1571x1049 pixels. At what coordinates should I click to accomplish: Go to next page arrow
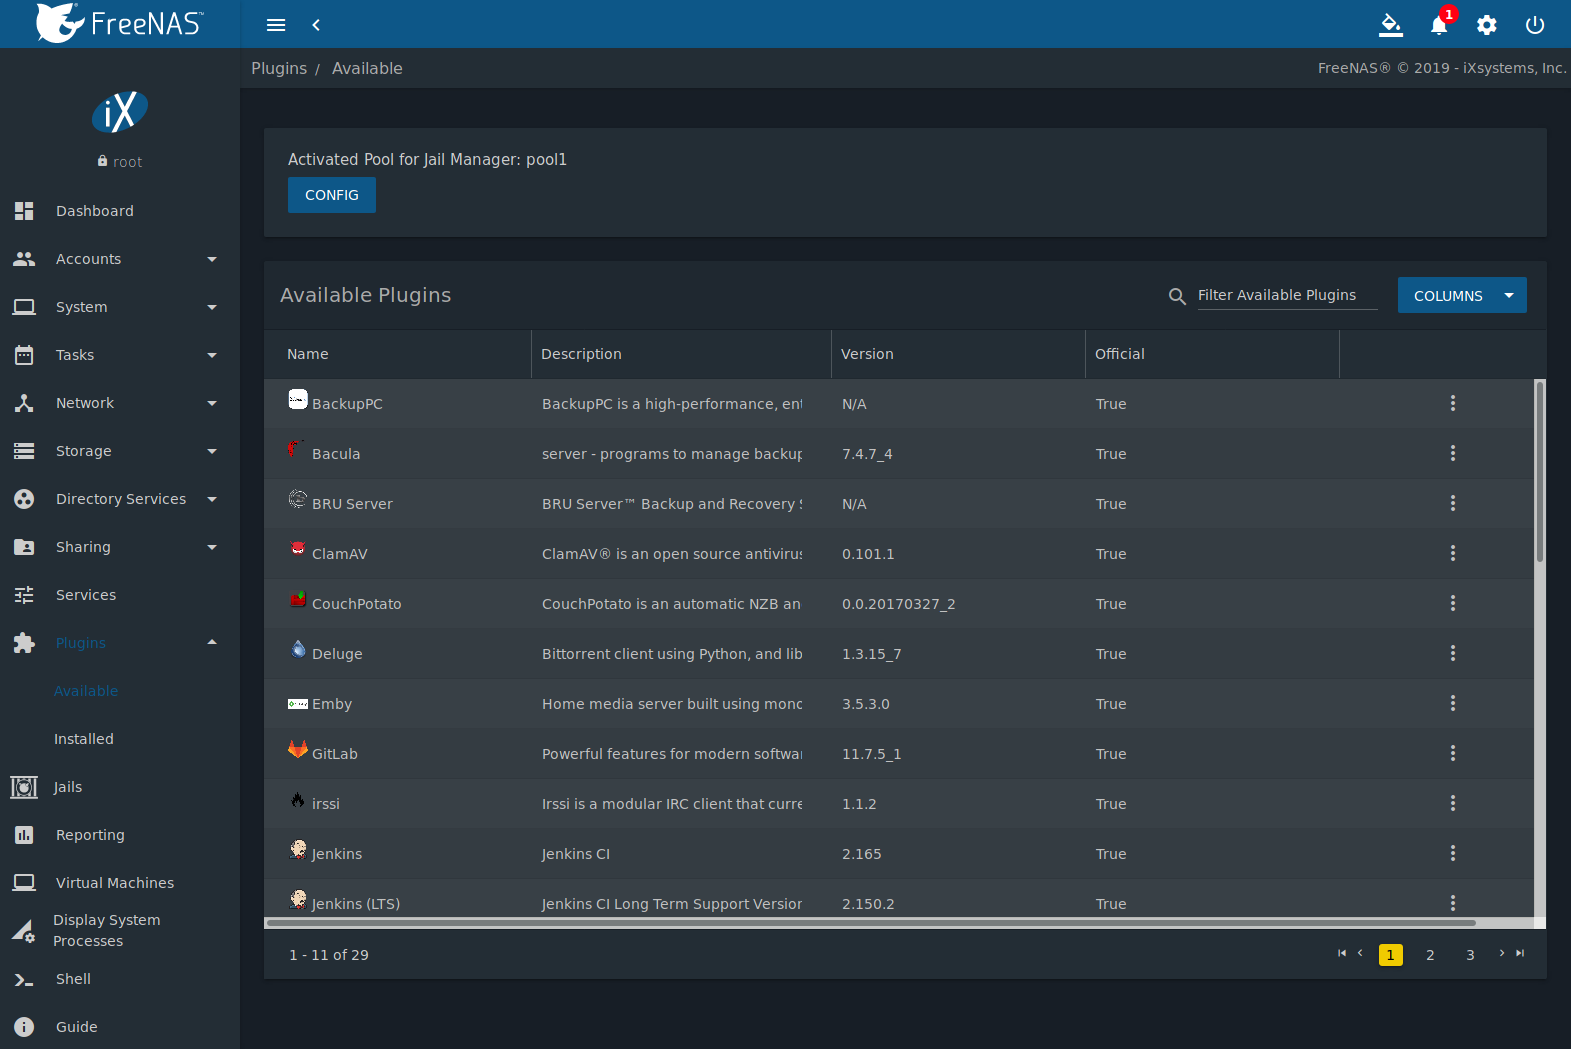(x=1501, y=953)
